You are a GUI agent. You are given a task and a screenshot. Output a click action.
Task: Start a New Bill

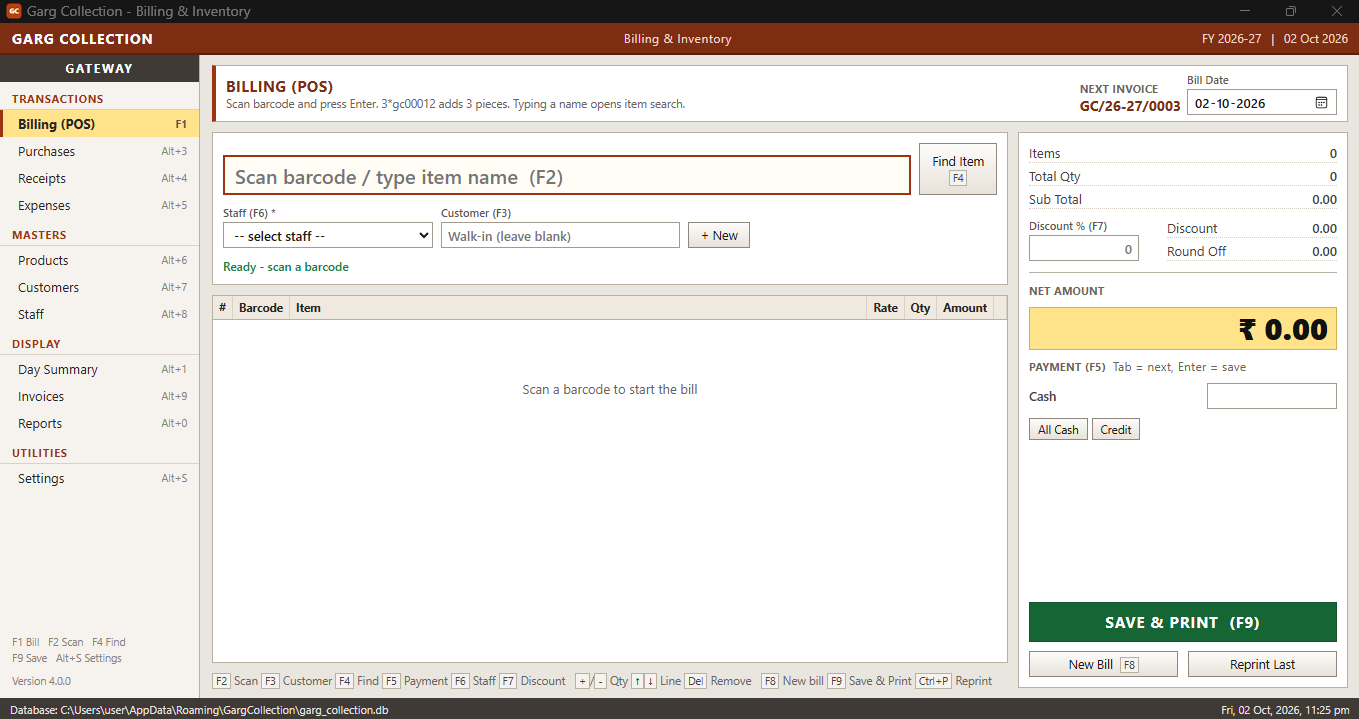coord(1104,664)
